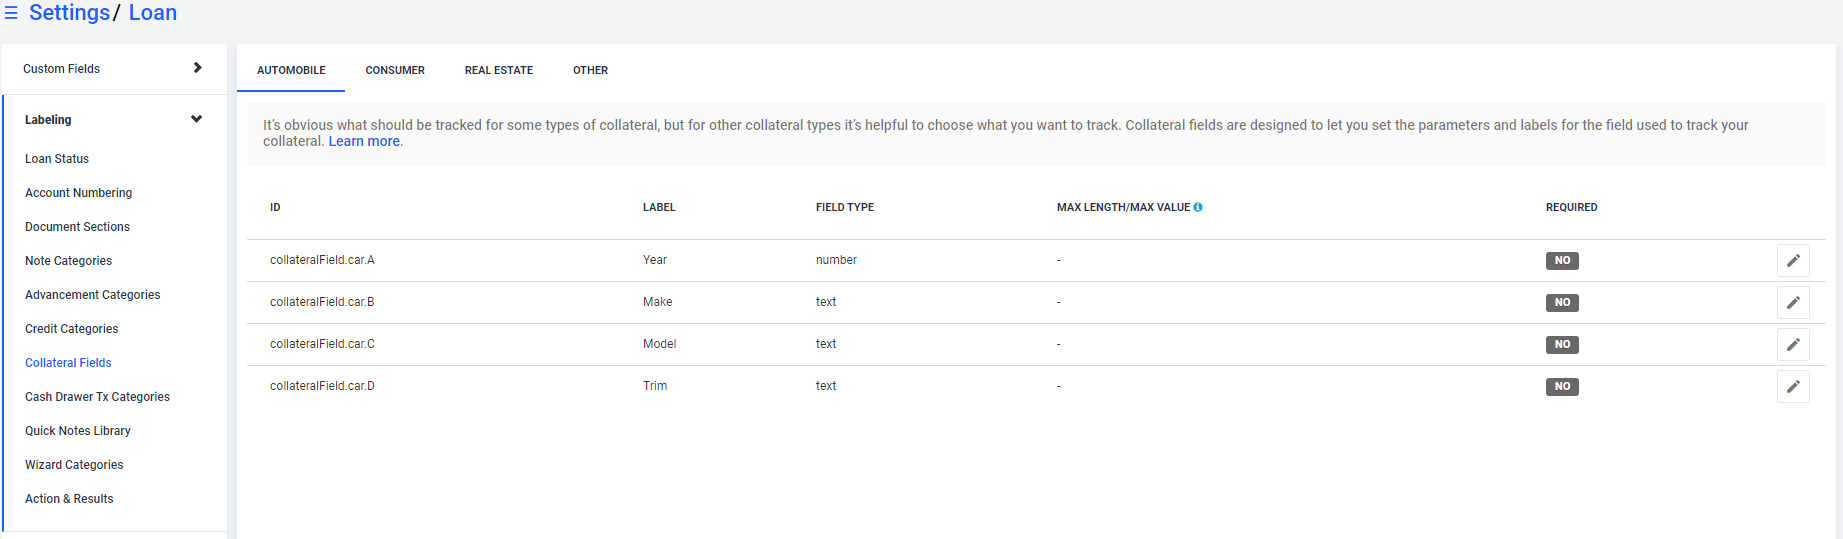Viewport: 1843px width, 539px height.
Task: Open Account Numbering settings
Action: click(x=78, y=193)
